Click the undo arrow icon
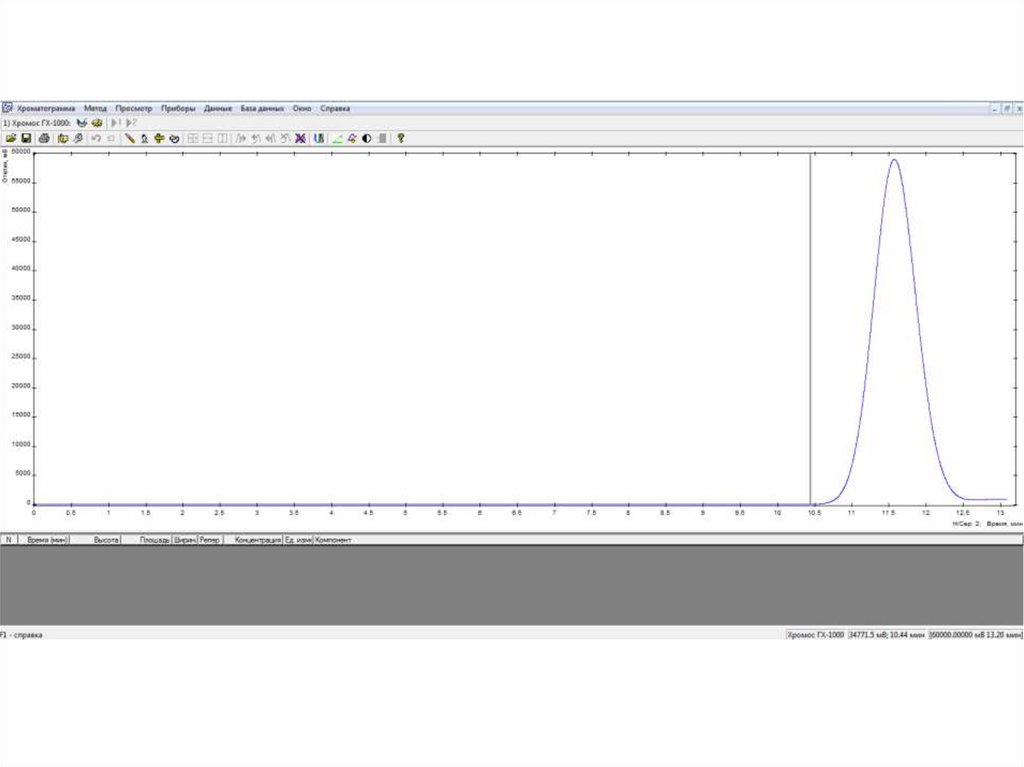1024x767 pixels. click(96, 138)
